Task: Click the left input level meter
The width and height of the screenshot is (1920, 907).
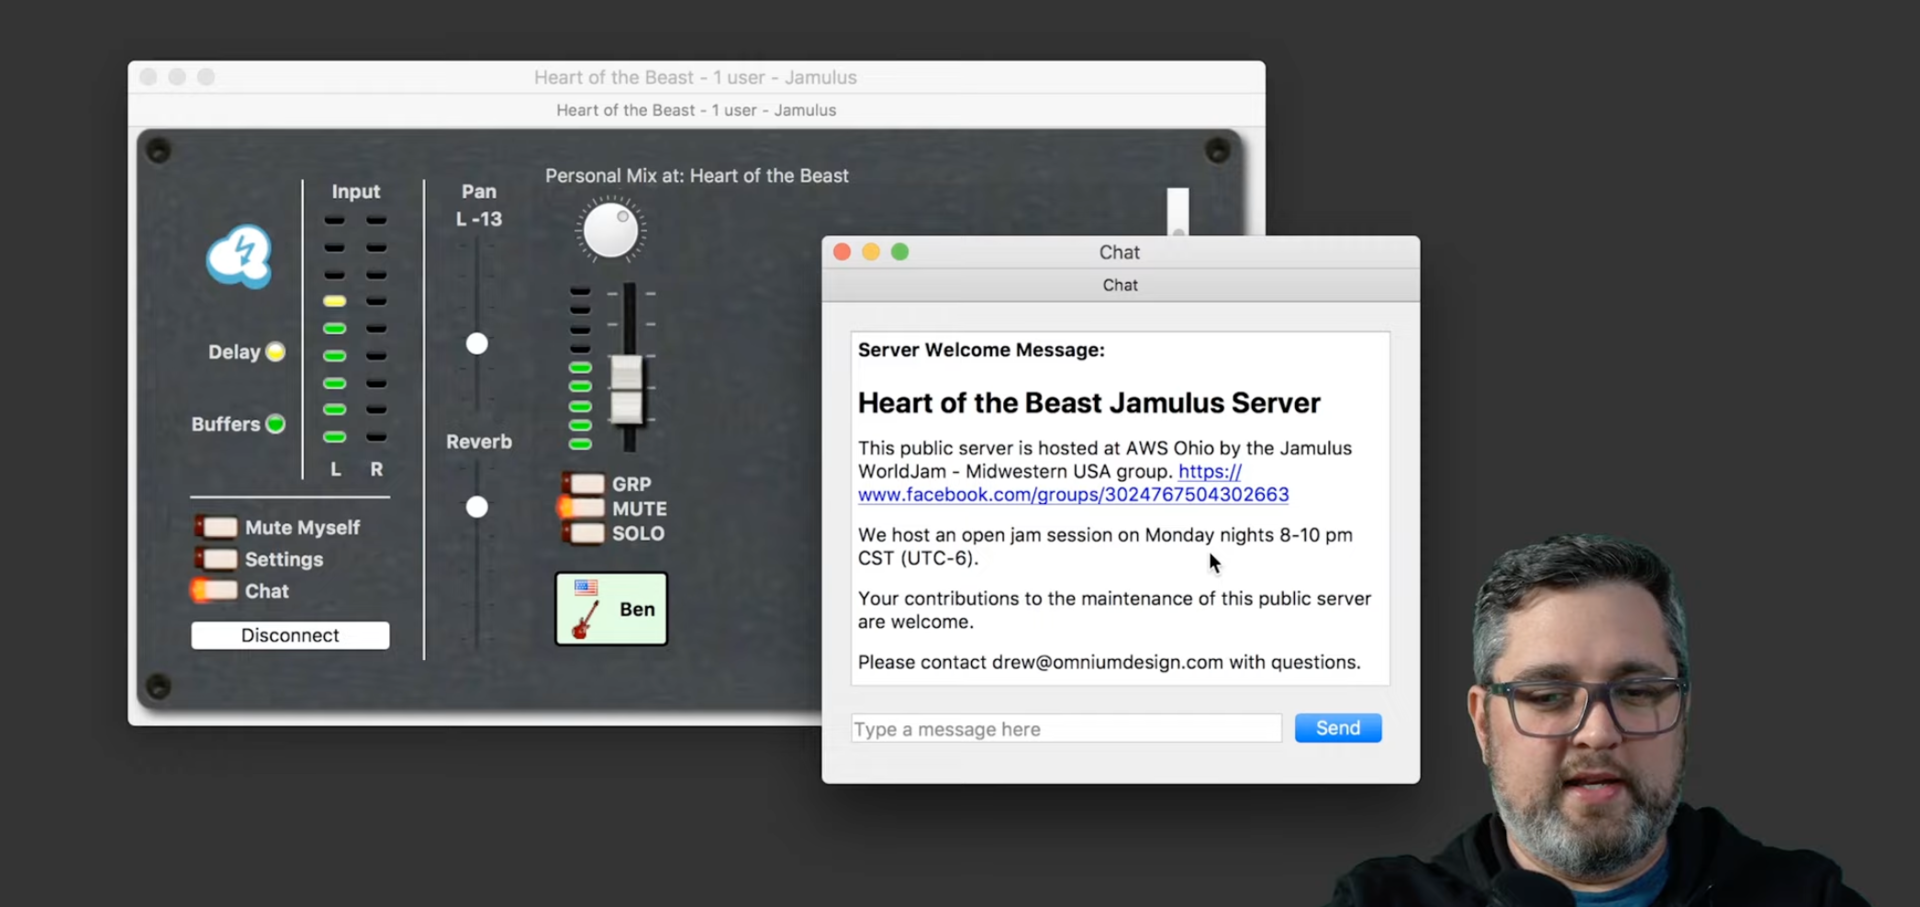Action: point(335,328)
